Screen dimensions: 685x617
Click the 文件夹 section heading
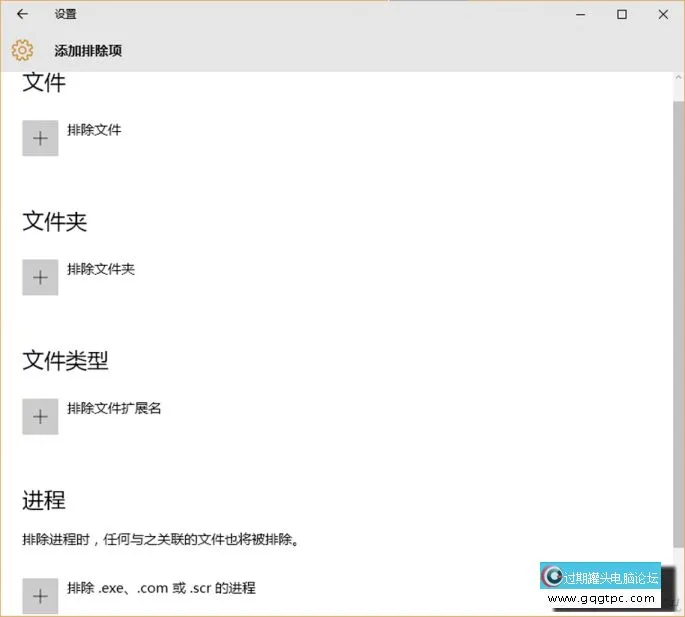tap(55, 221)
